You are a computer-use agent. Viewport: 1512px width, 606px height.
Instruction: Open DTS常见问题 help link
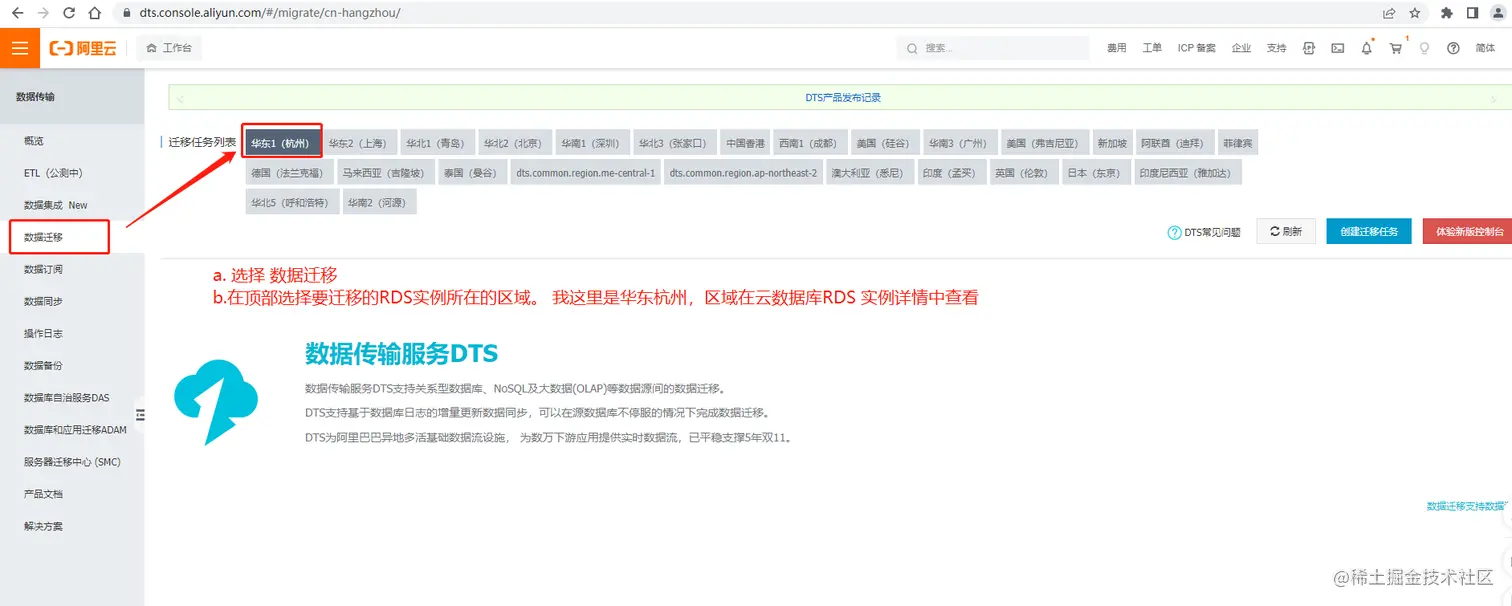(x=1205, y=232)
